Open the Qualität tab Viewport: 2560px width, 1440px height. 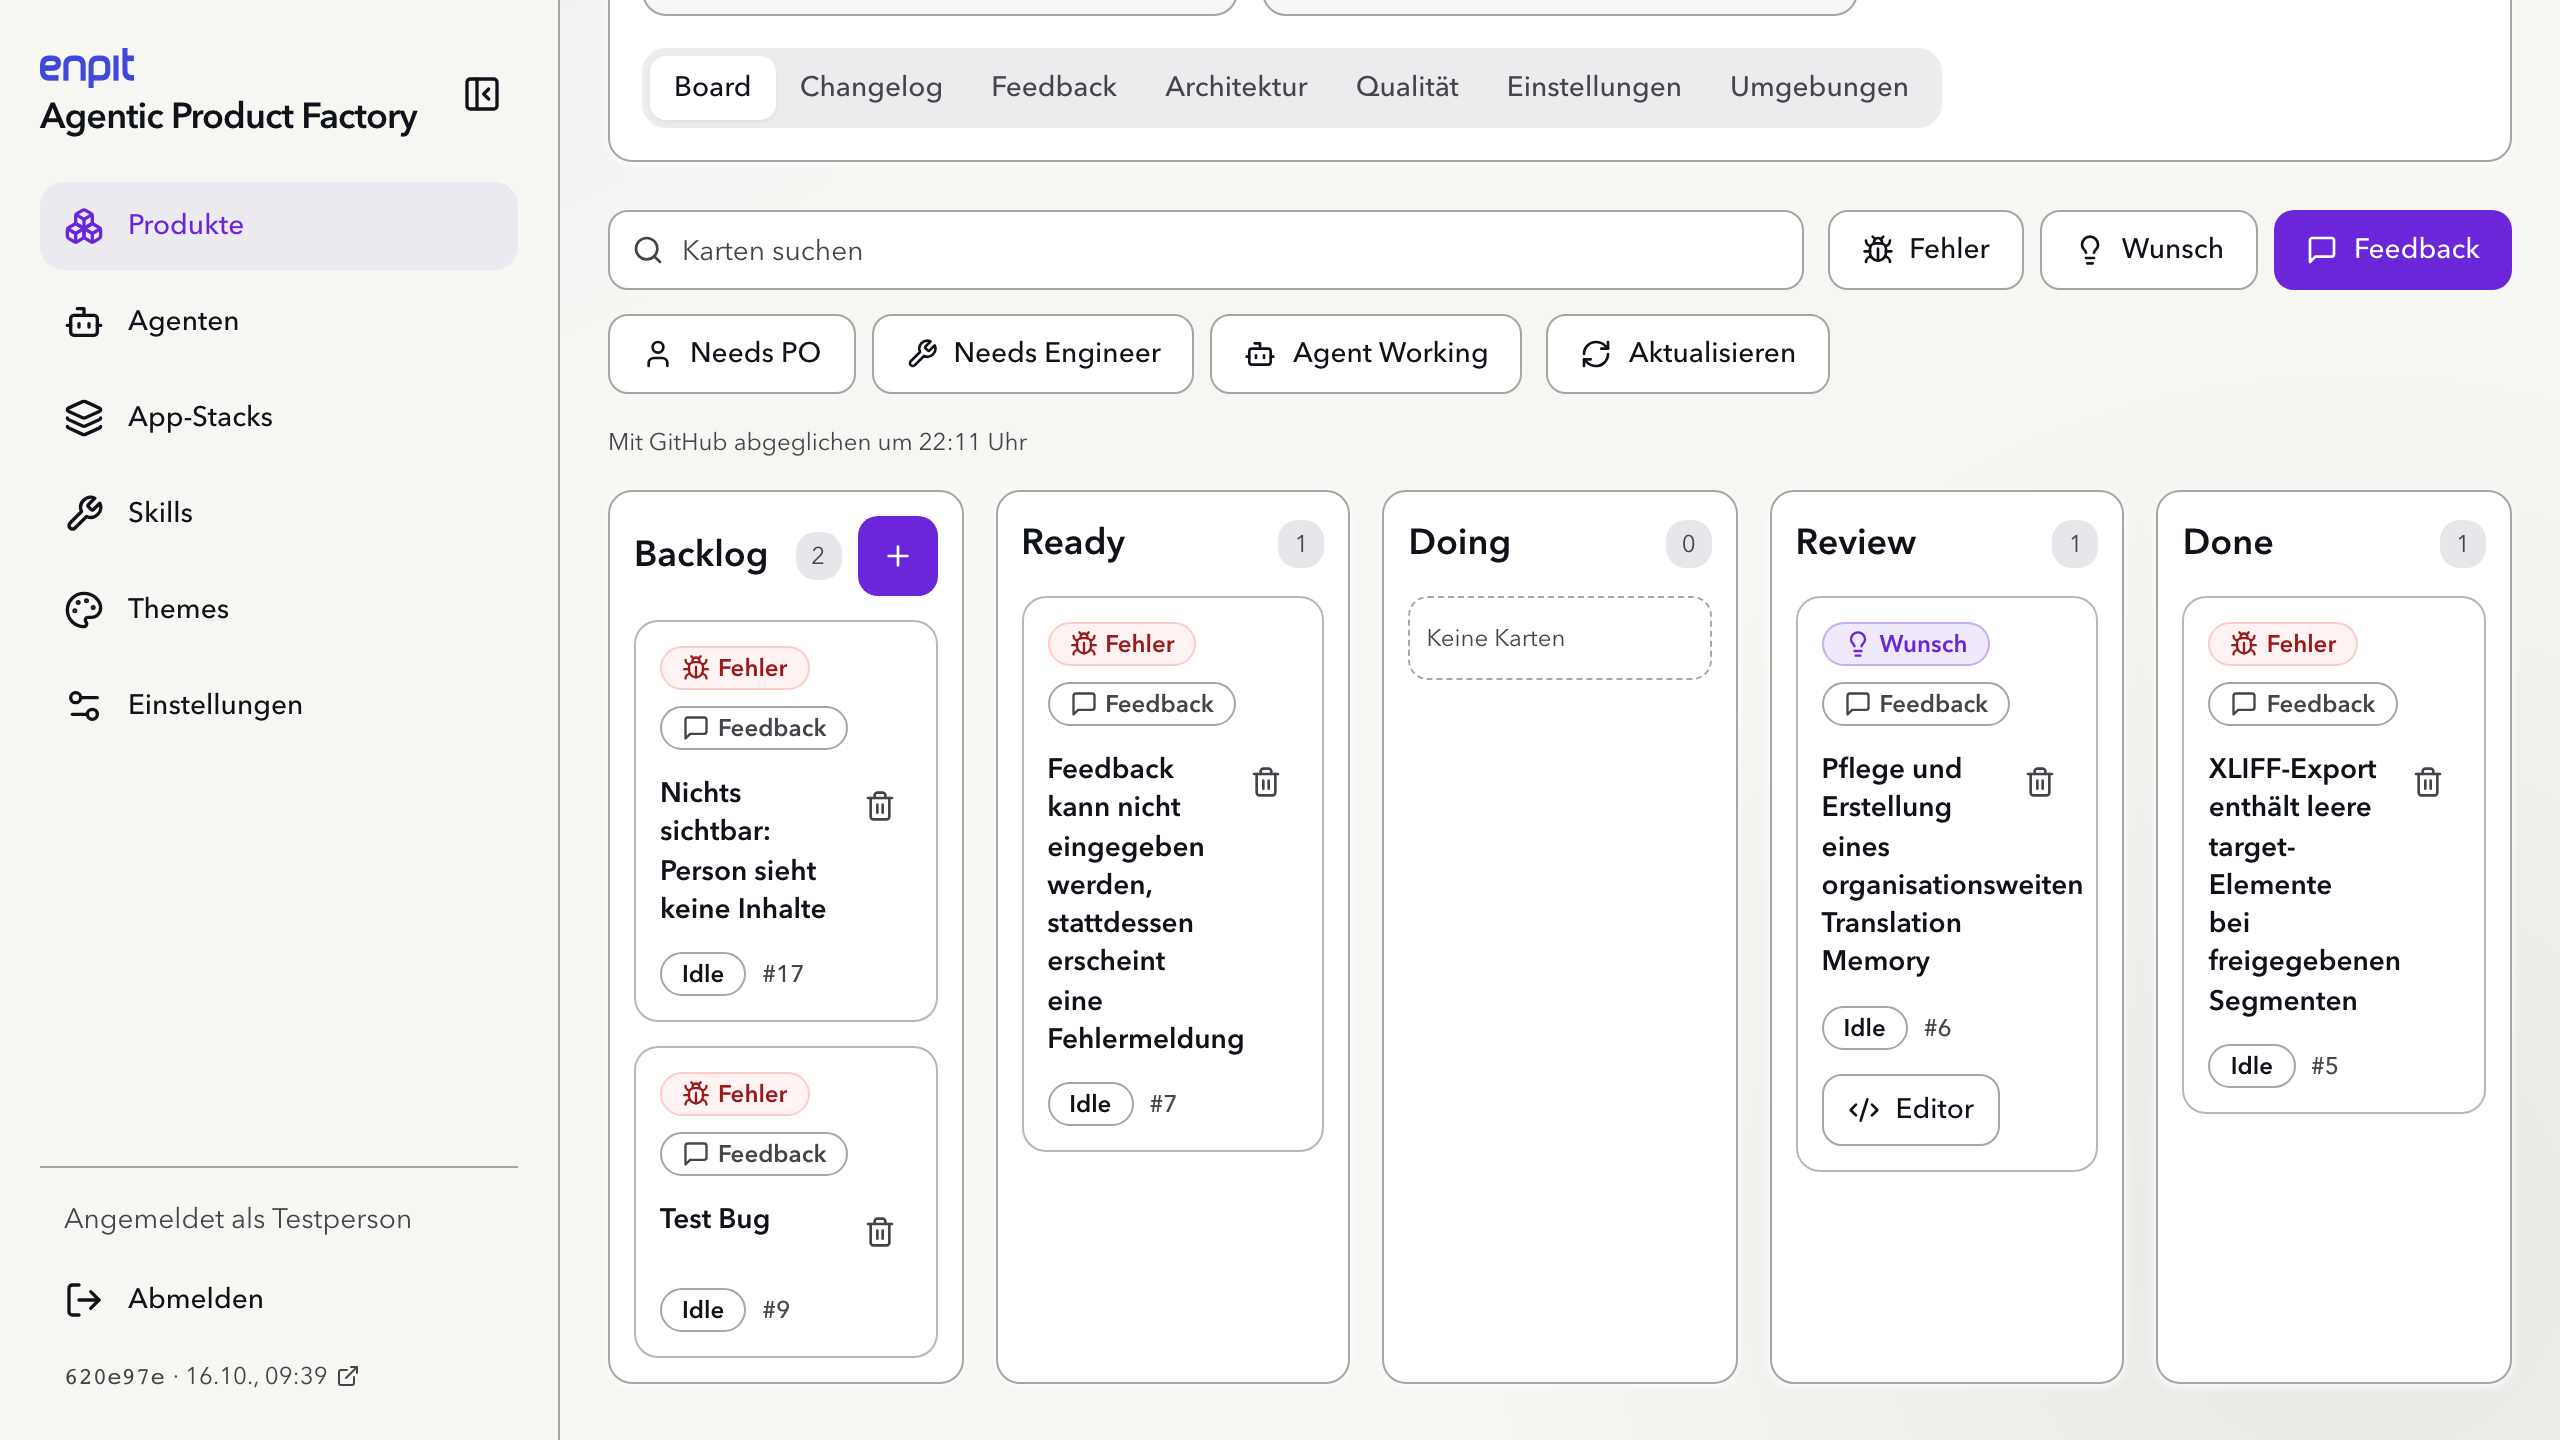(x=1407, y=87)
